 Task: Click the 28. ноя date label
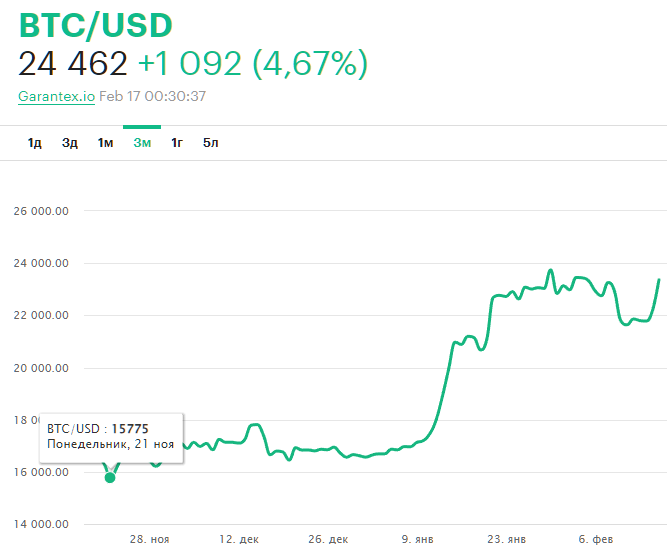click(x=150, y=539)
